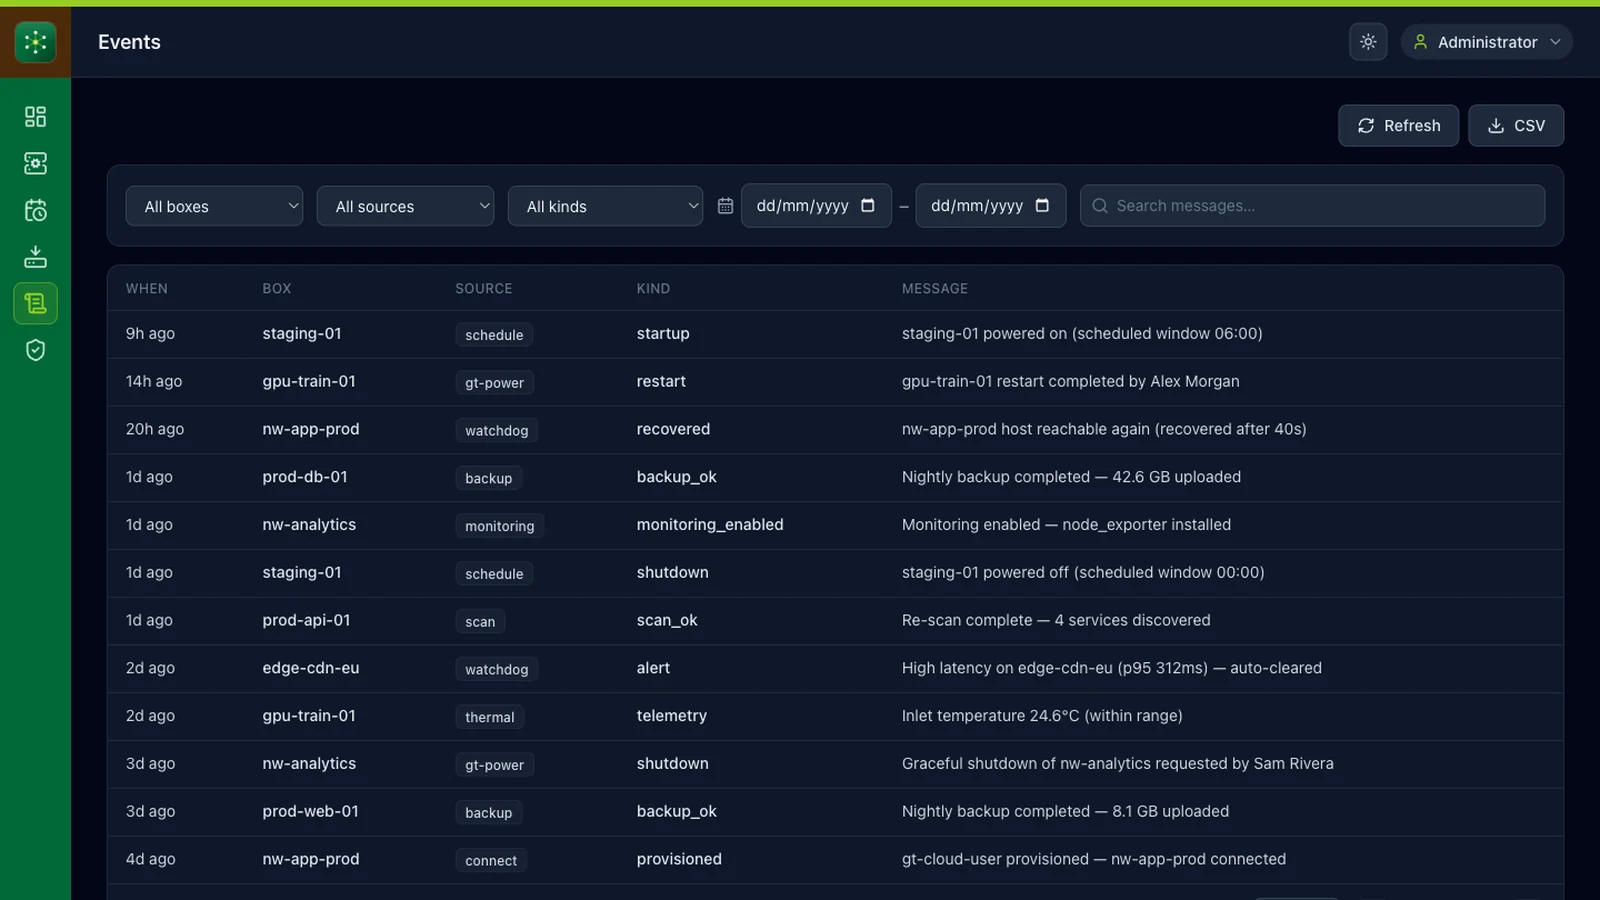This screenshot has width=1600, height=900.
Task: Click the watchdog tag in the recovered row
Action: [496, 431]
